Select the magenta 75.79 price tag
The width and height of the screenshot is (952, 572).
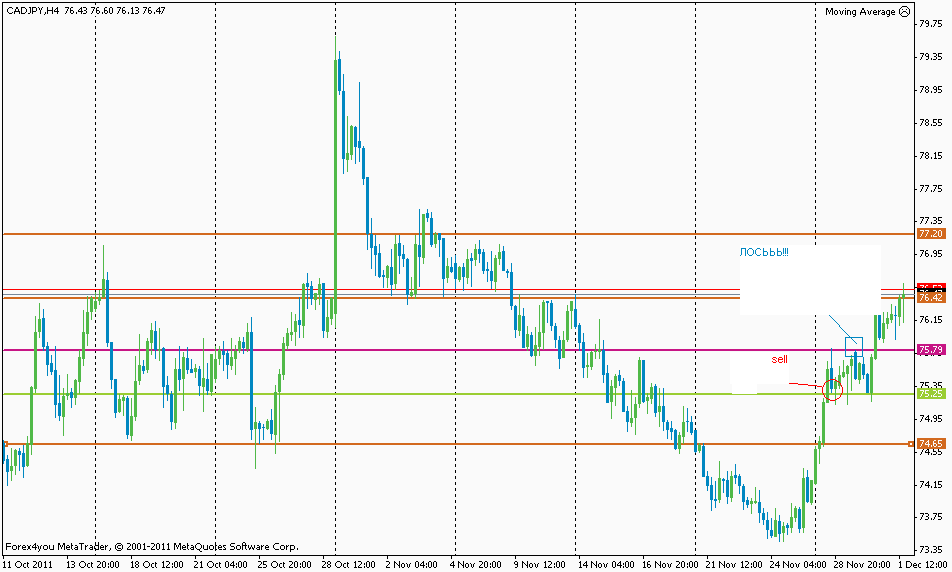pos(931,350)
